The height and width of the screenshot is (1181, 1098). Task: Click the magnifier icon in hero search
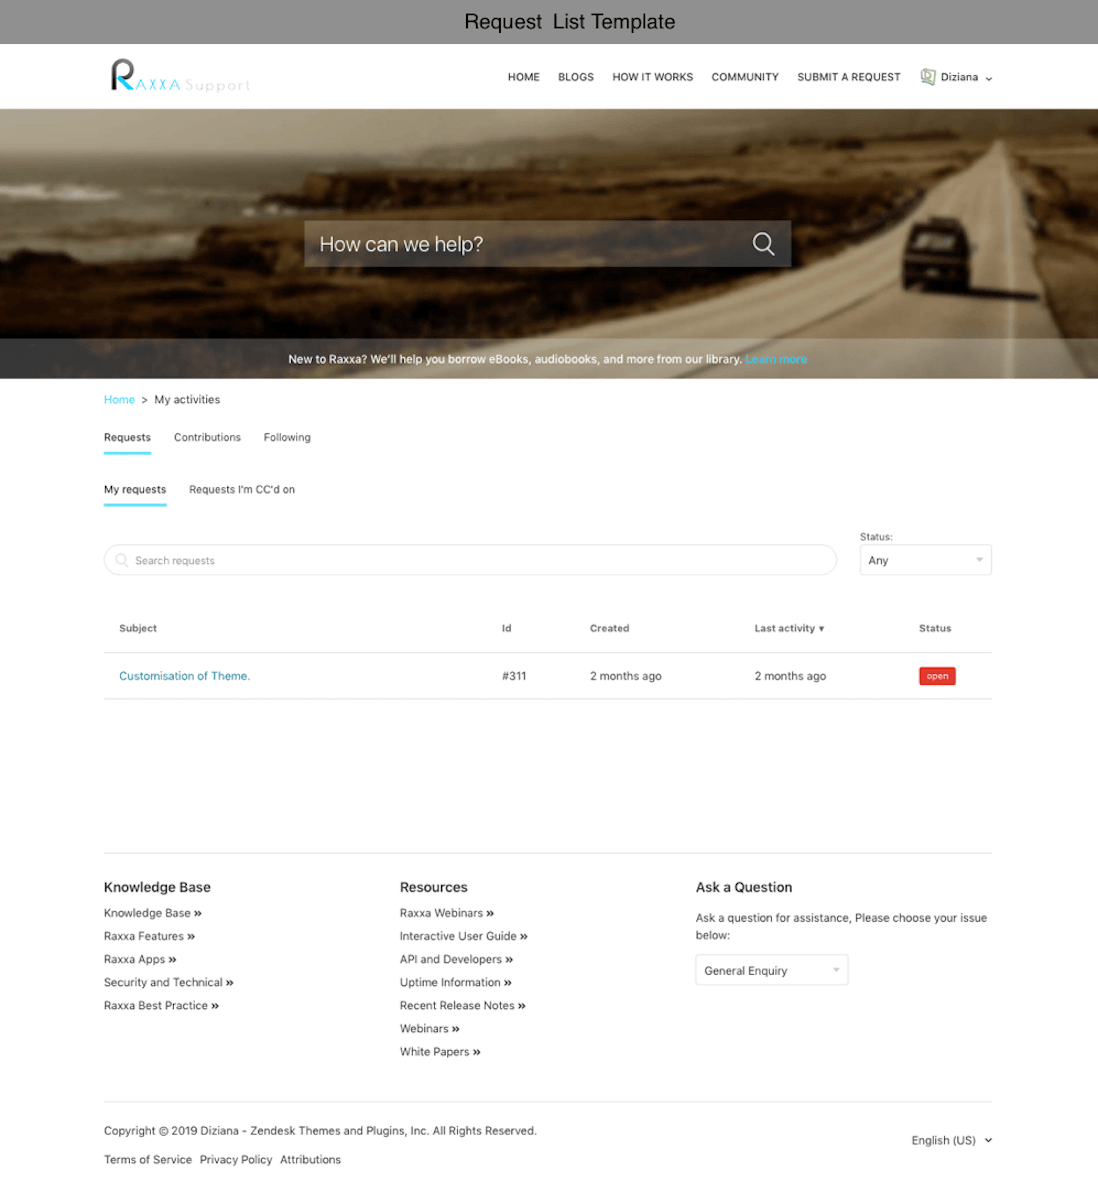click(763, 244)
